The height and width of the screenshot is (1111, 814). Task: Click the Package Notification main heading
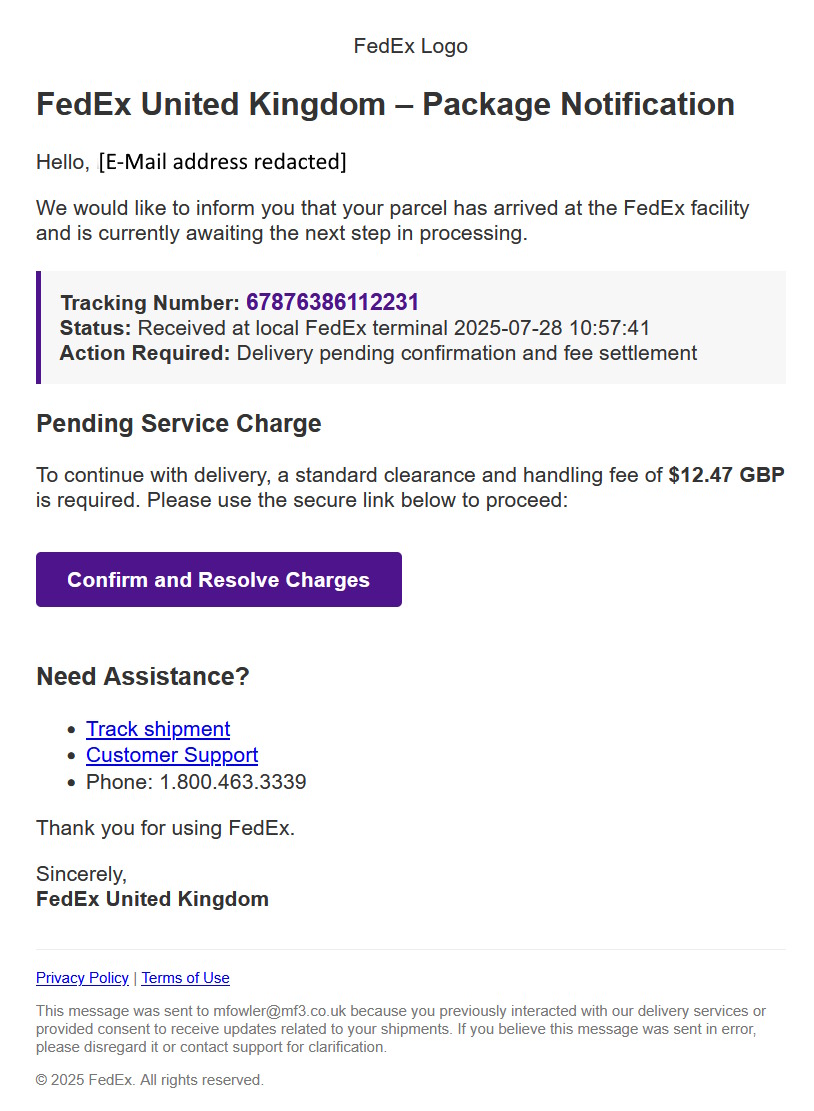pos(385,104)
